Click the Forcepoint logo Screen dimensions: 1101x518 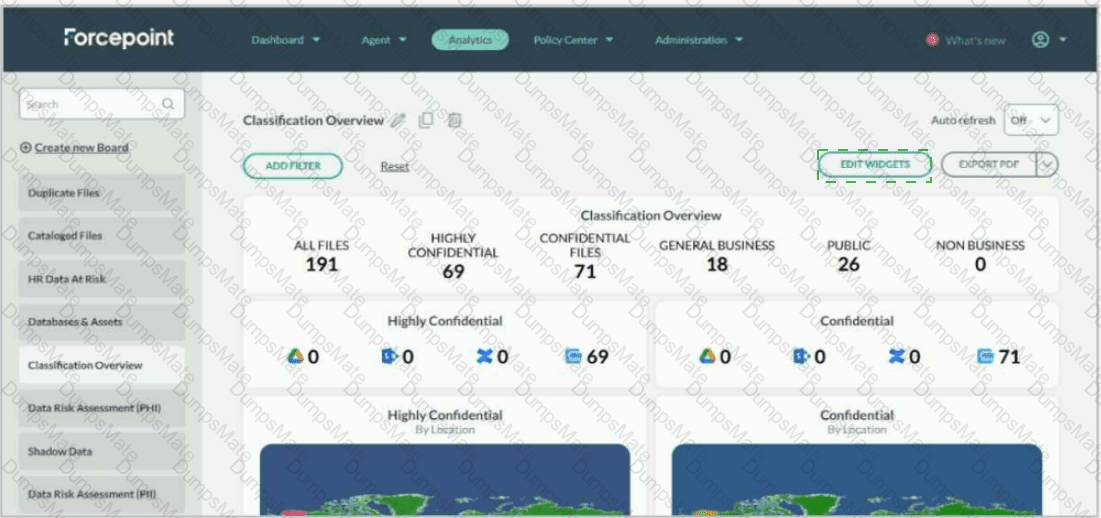click(x=119, y=38)
